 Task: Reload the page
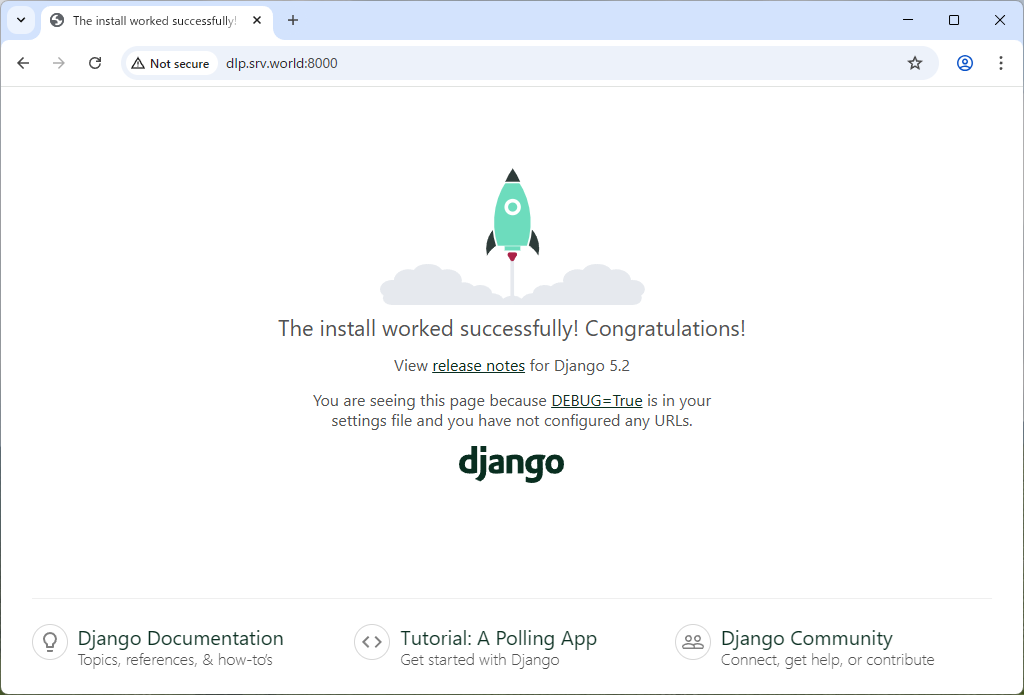coord(95,62)
